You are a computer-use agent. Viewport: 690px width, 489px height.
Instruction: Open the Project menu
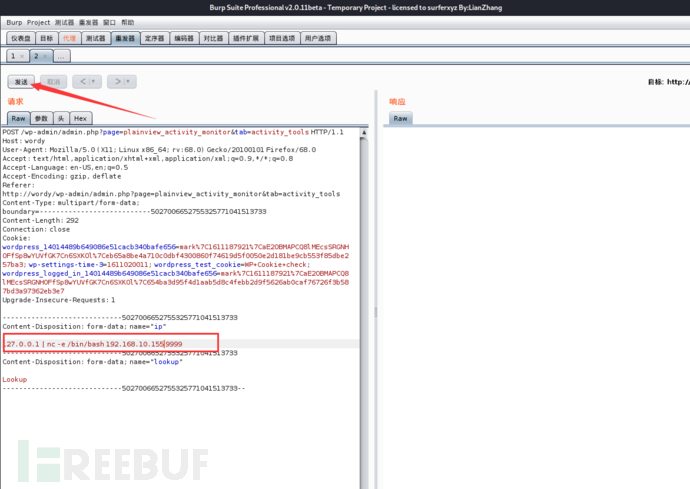[x=38, y=22]
